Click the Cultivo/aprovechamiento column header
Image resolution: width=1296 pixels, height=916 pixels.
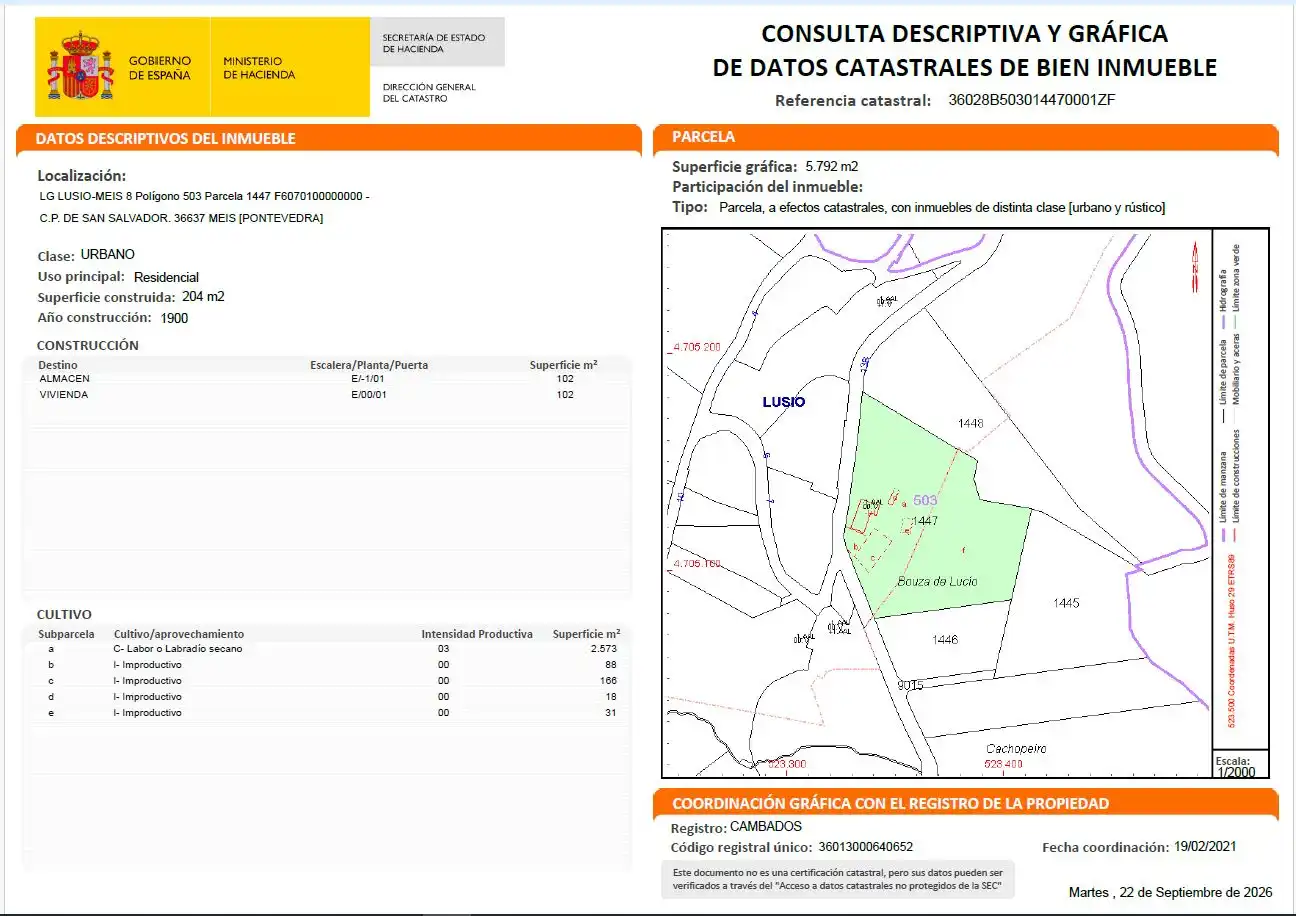pos(179,634)
